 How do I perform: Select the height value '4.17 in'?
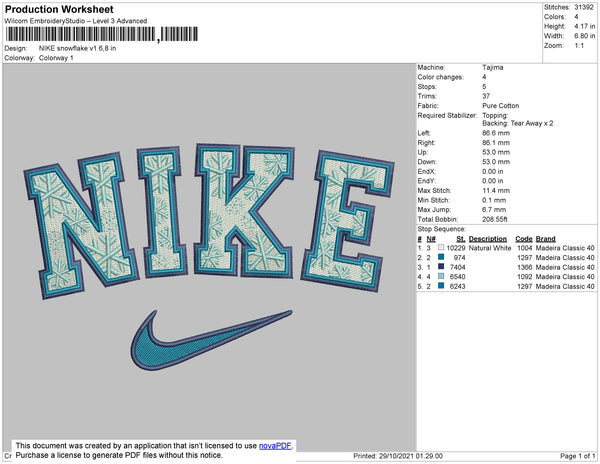584,26
